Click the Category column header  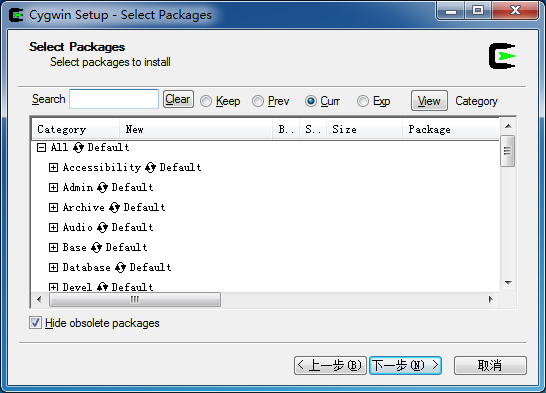[76, 129]
